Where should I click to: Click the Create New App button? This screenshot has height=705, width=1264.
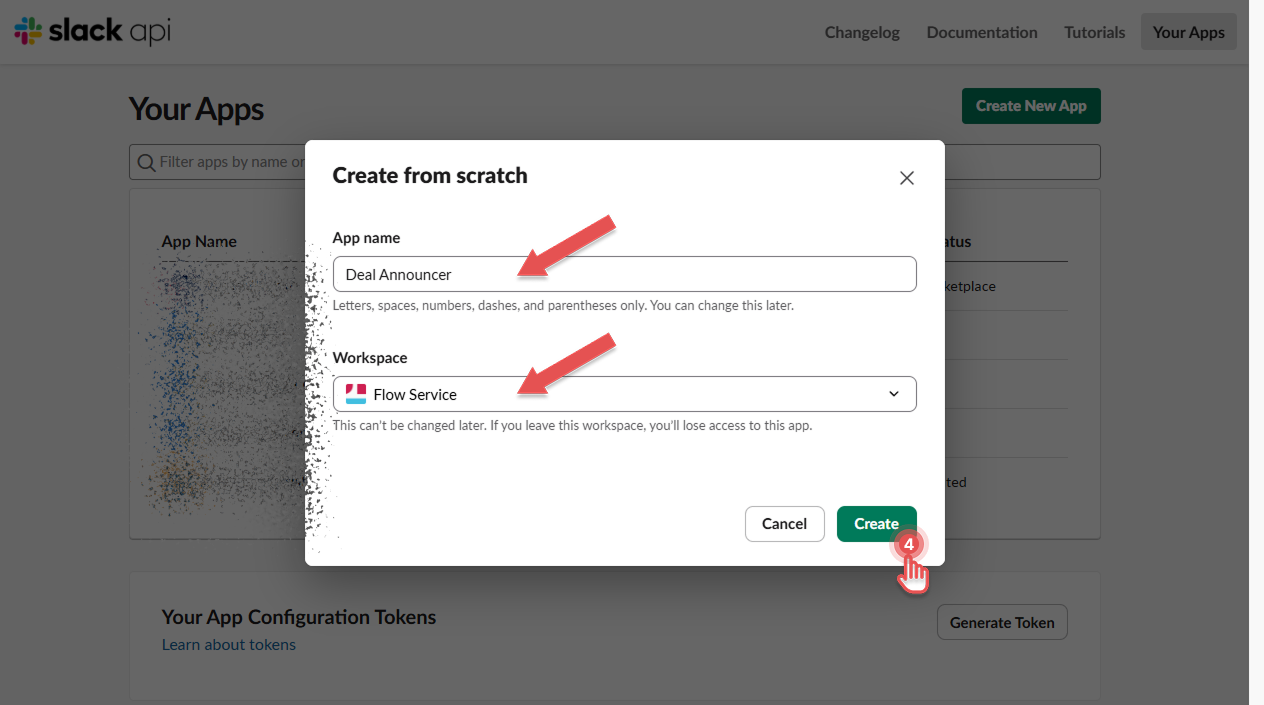pos(1031,106)
